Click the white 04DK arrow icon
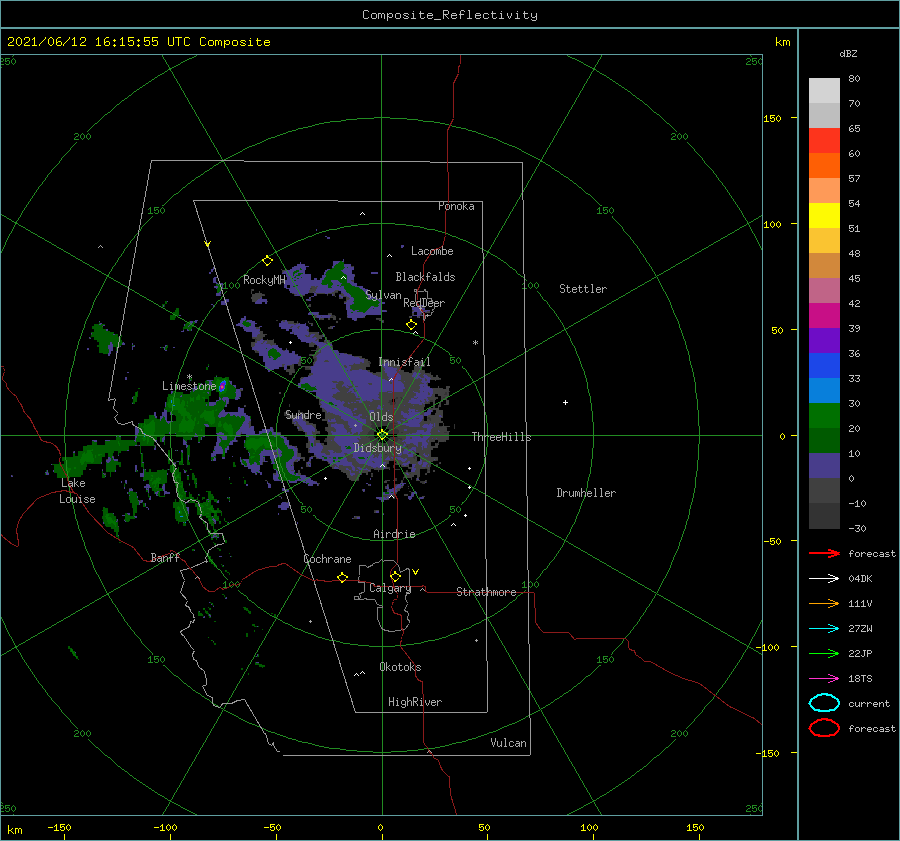Screen dimensions: 900x841 (824, 579)
